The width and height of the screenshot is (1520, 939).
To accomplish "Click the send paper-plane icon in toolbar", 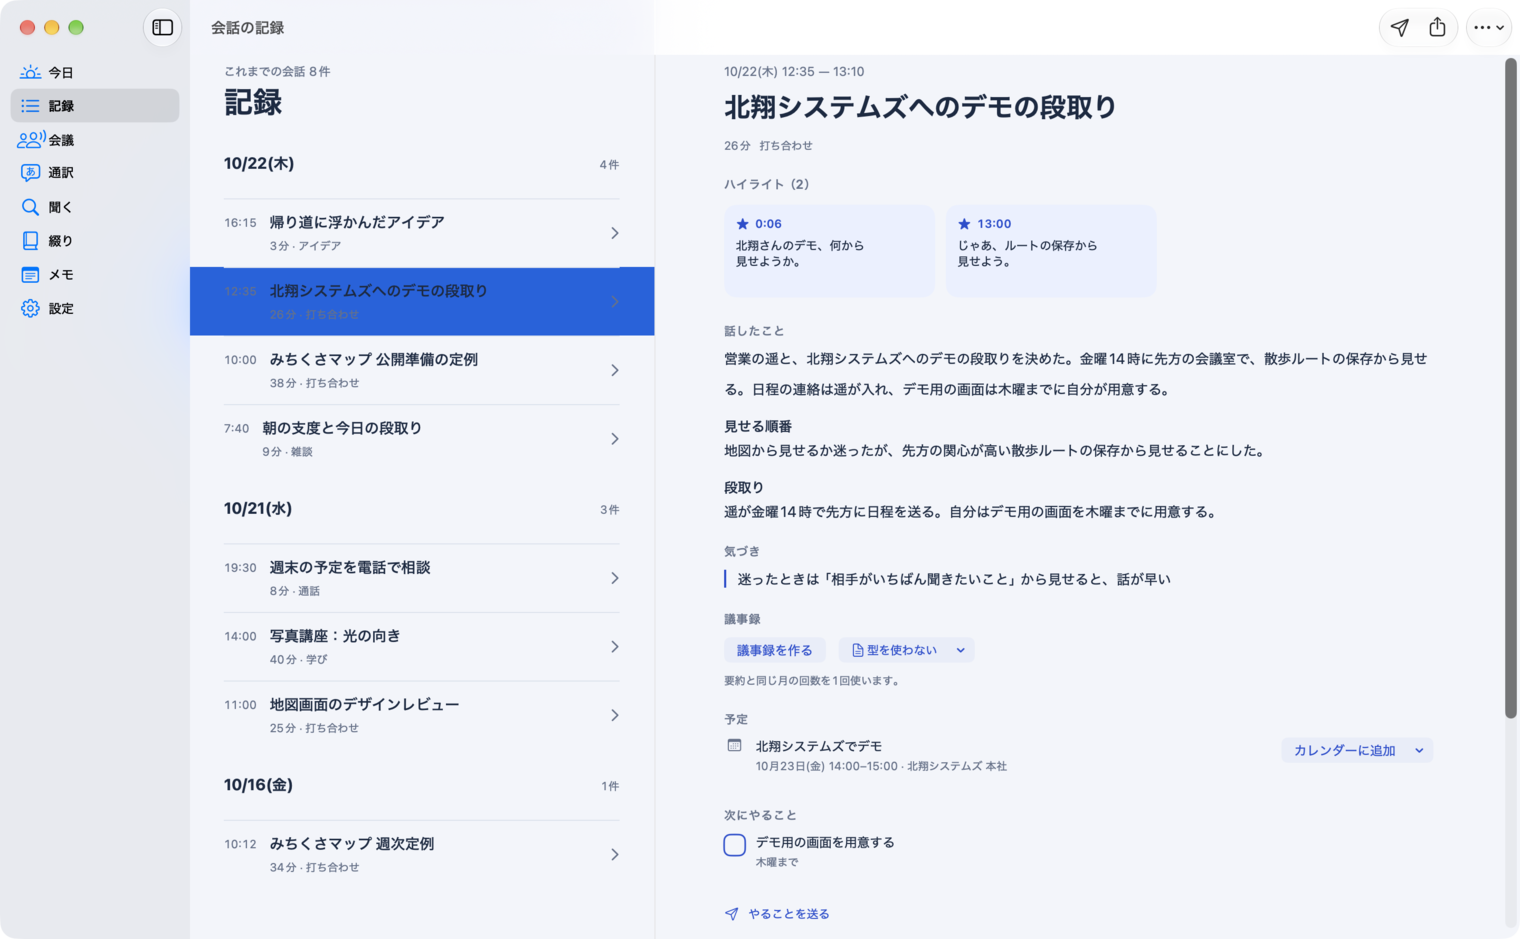I will tap(1400, 28).
